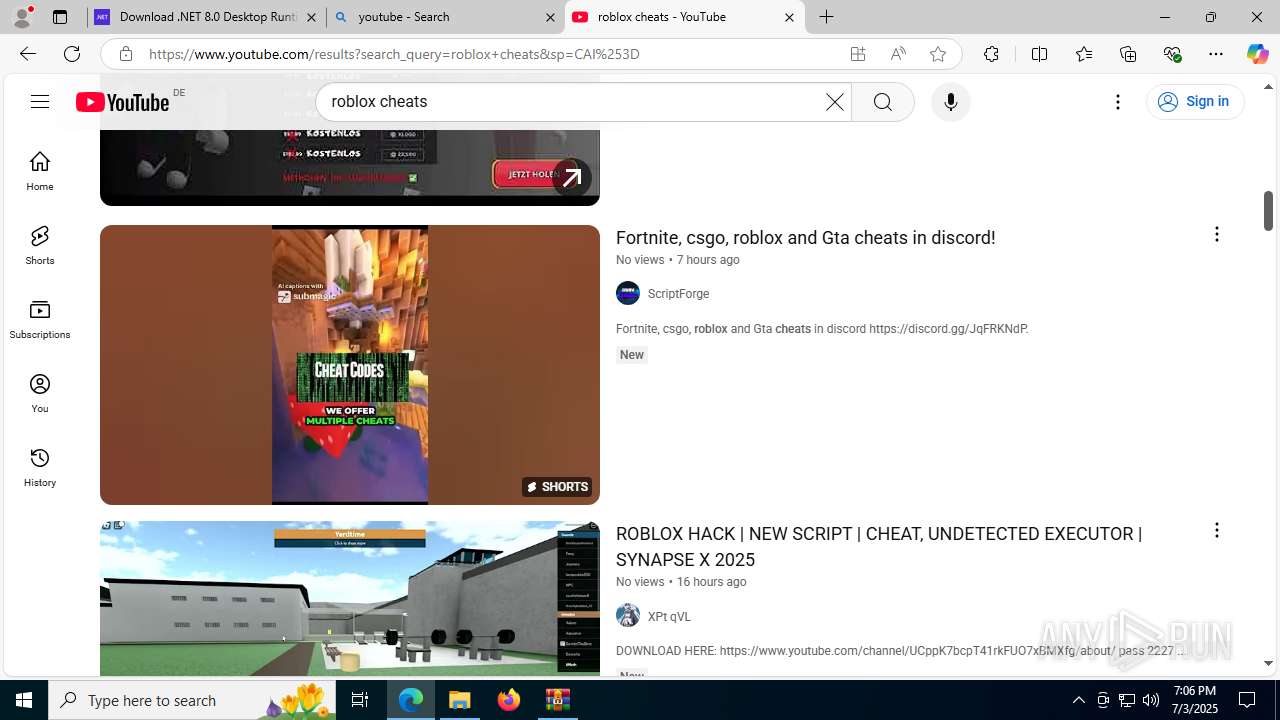1280x720 pixels.
Task: Open Subscriptions in the sidebar
Action: click(x=40, y=319)
